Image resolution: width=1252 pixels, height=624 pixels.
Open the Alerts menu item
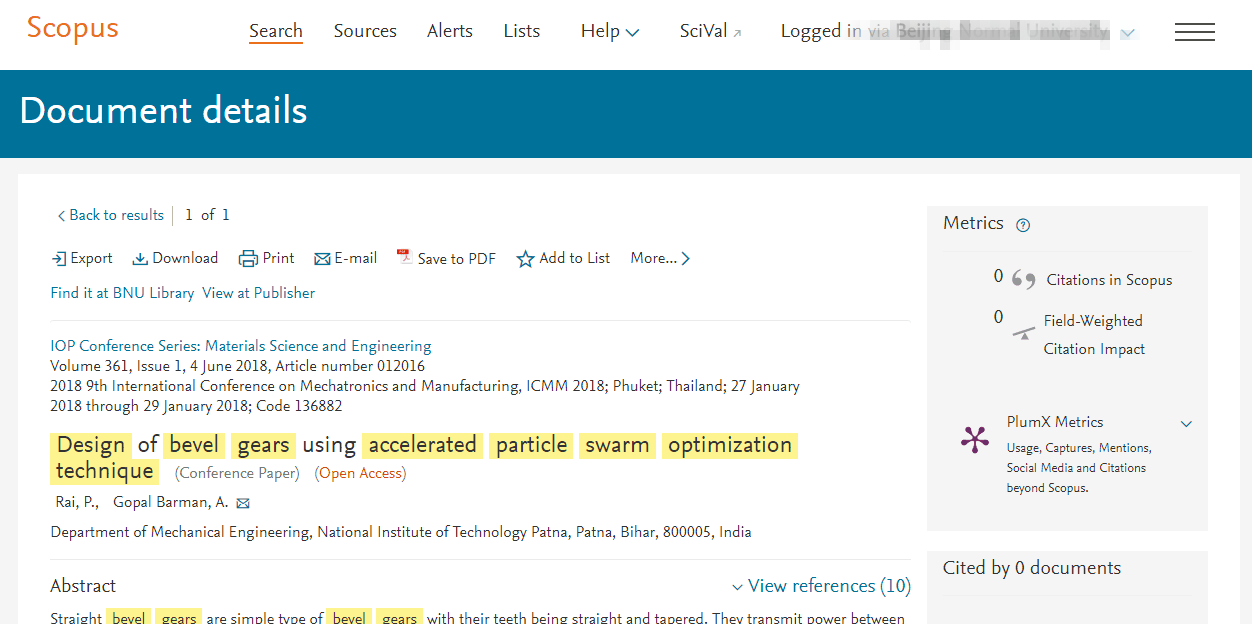450,31
